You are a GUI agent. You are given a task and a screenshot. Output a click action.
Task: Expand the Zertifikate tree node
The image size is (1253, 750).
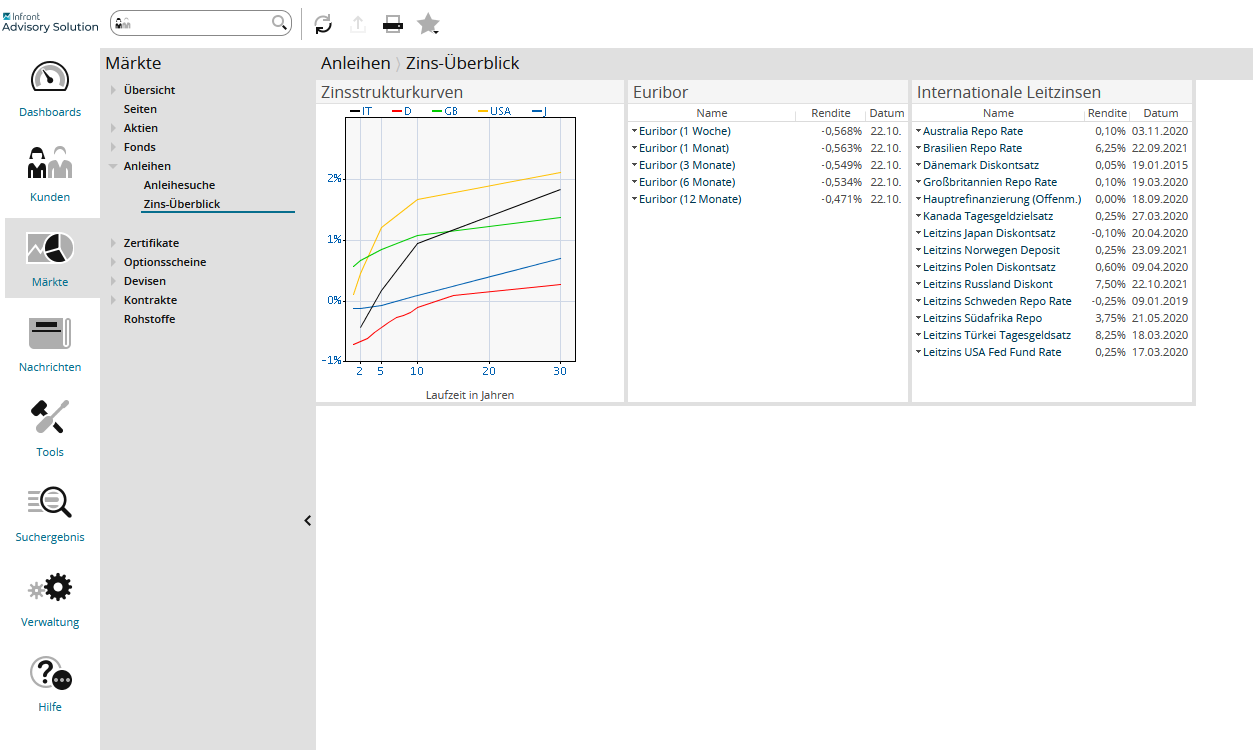[x=114, y=243]
